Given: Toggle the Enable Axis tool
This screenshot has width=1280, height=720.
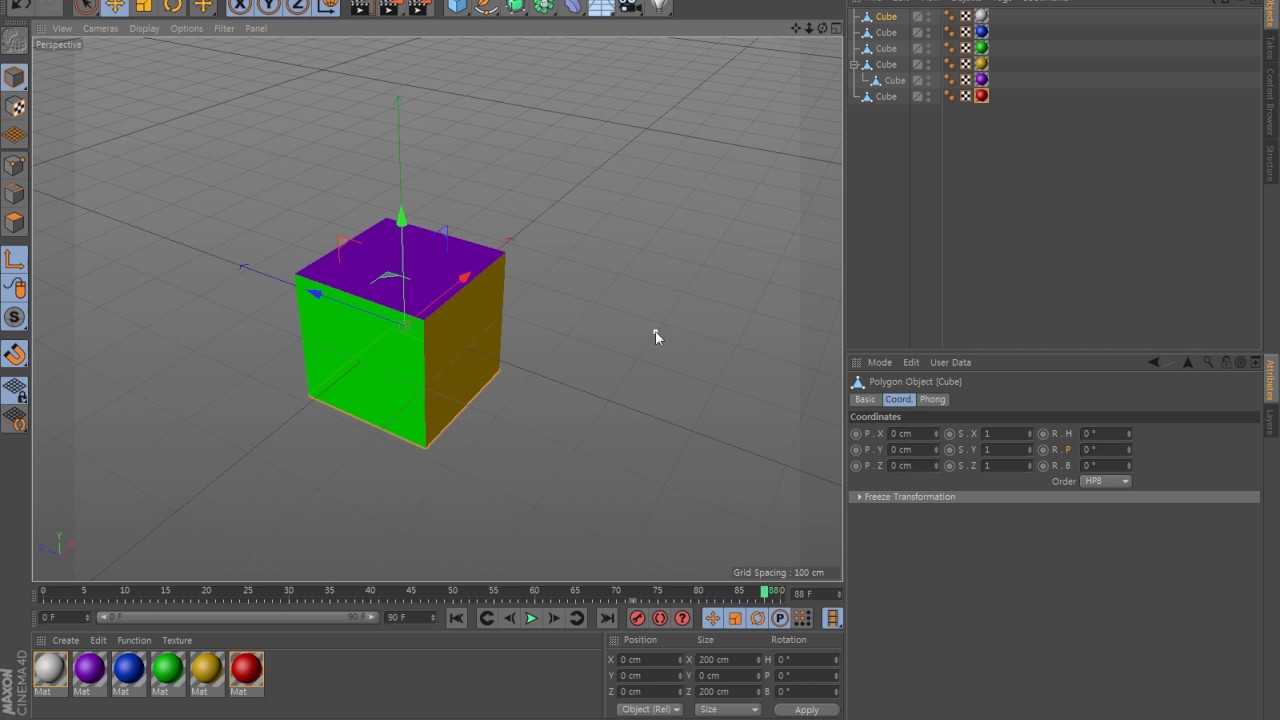Looking at the screenshot, I should click(x=14, y=260).
